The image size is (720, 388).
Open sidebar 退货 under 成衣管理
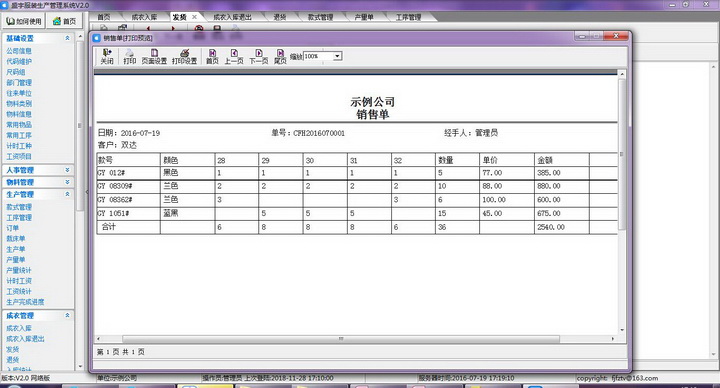tap(12, 360)
